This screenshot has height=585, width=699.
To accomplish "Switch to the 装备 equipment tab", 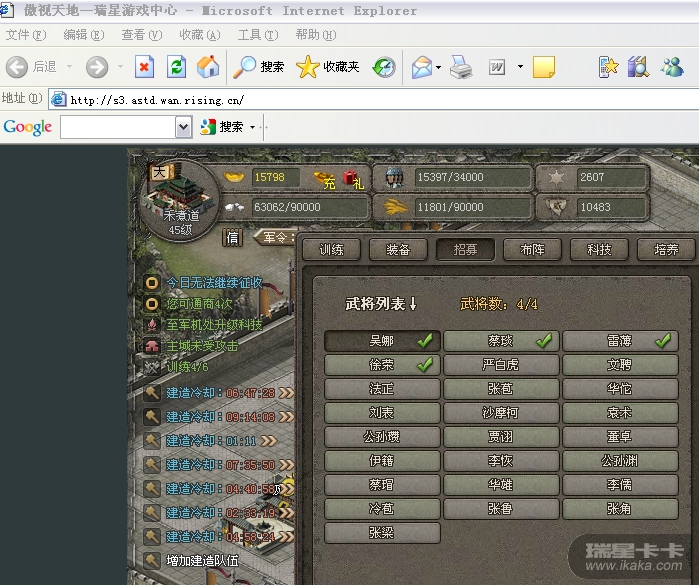I will pos(397,250).
